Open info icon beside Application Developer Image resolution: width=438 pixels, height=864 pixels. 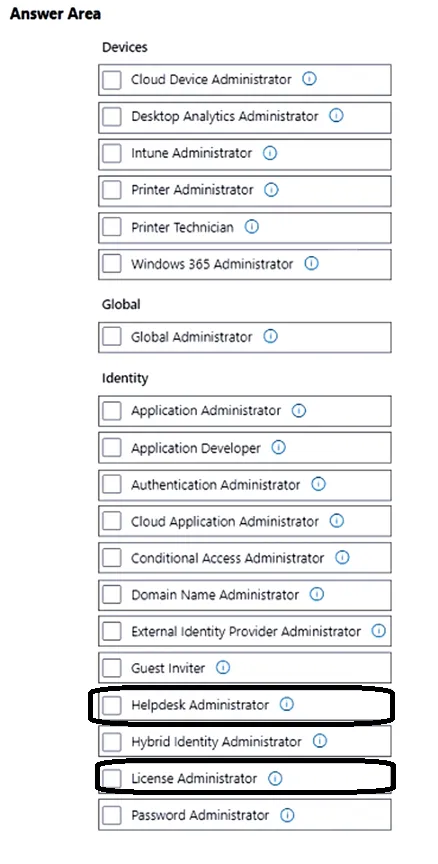tap(279, 447)
